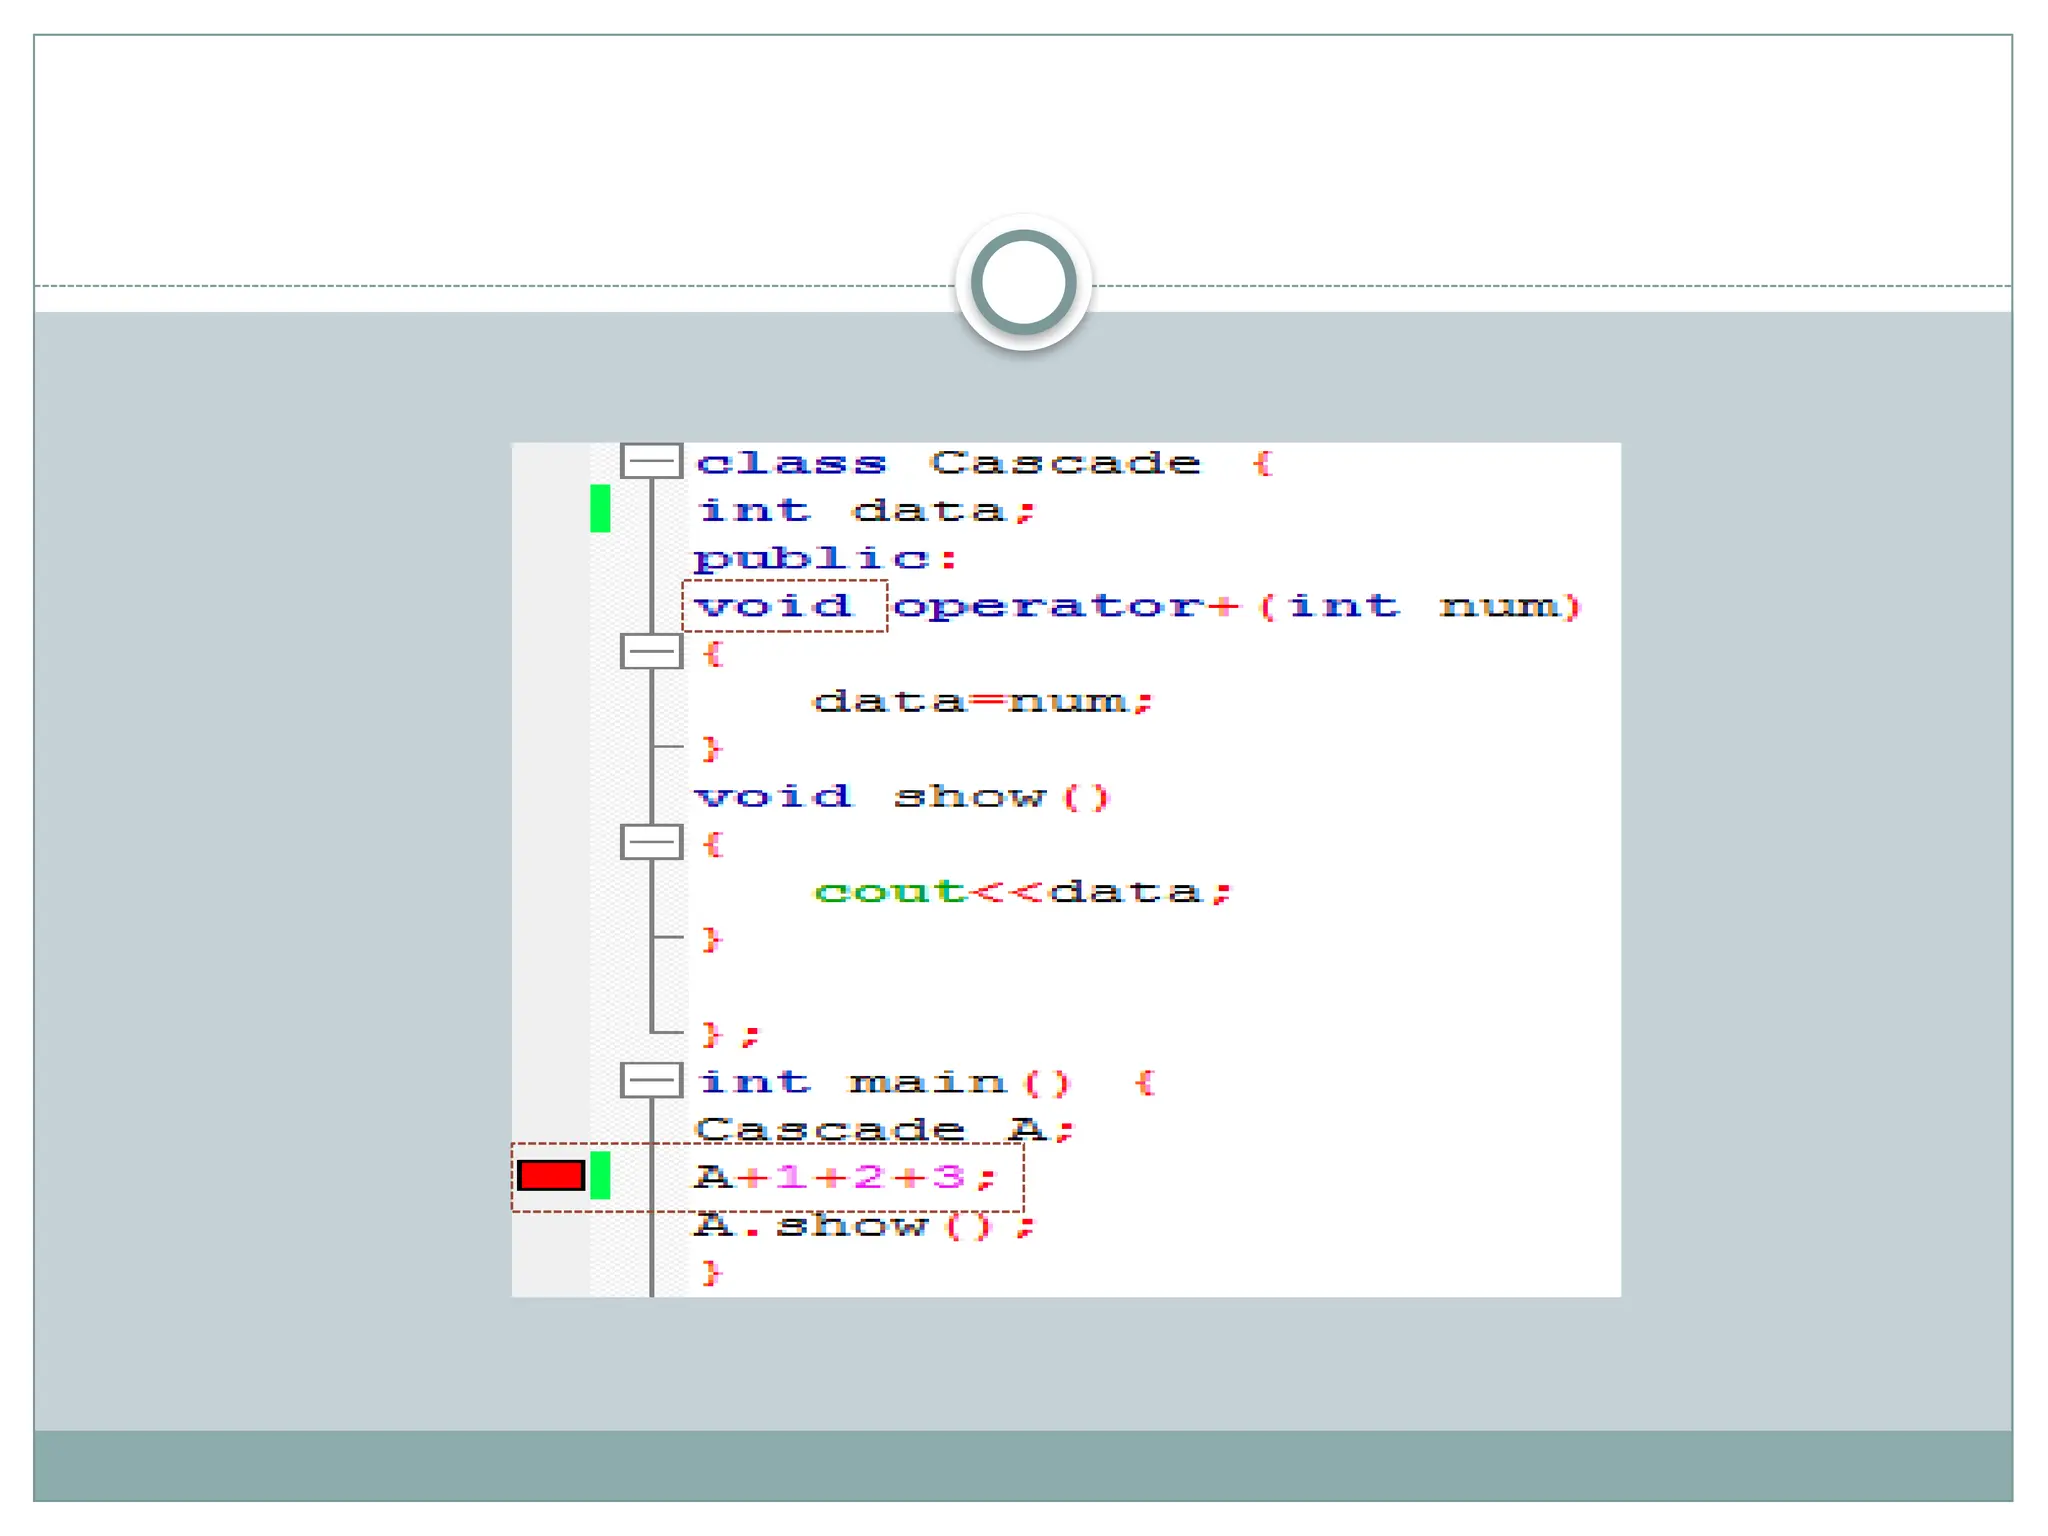Collapse the int main() fold box
Screen dimensions: 2048x1536
[x=651, y=1080]
